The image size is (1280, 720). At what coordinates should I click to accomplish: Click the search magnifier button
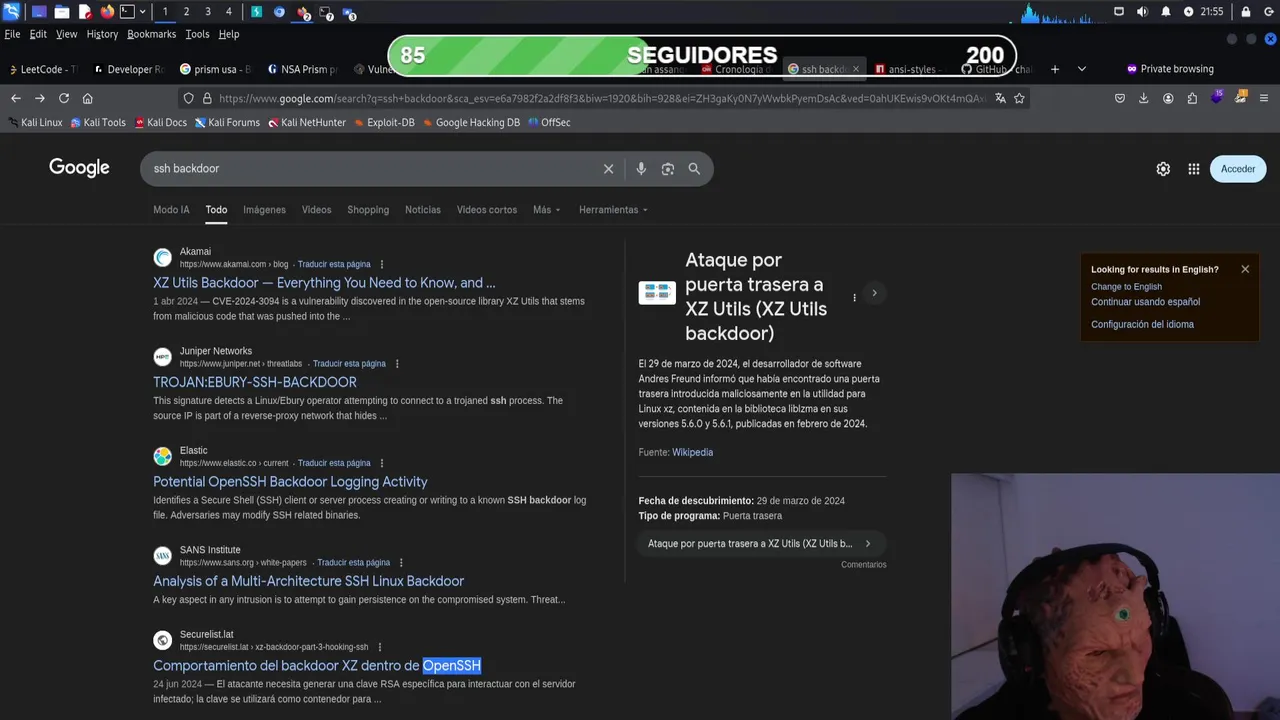tap(694, 169)
